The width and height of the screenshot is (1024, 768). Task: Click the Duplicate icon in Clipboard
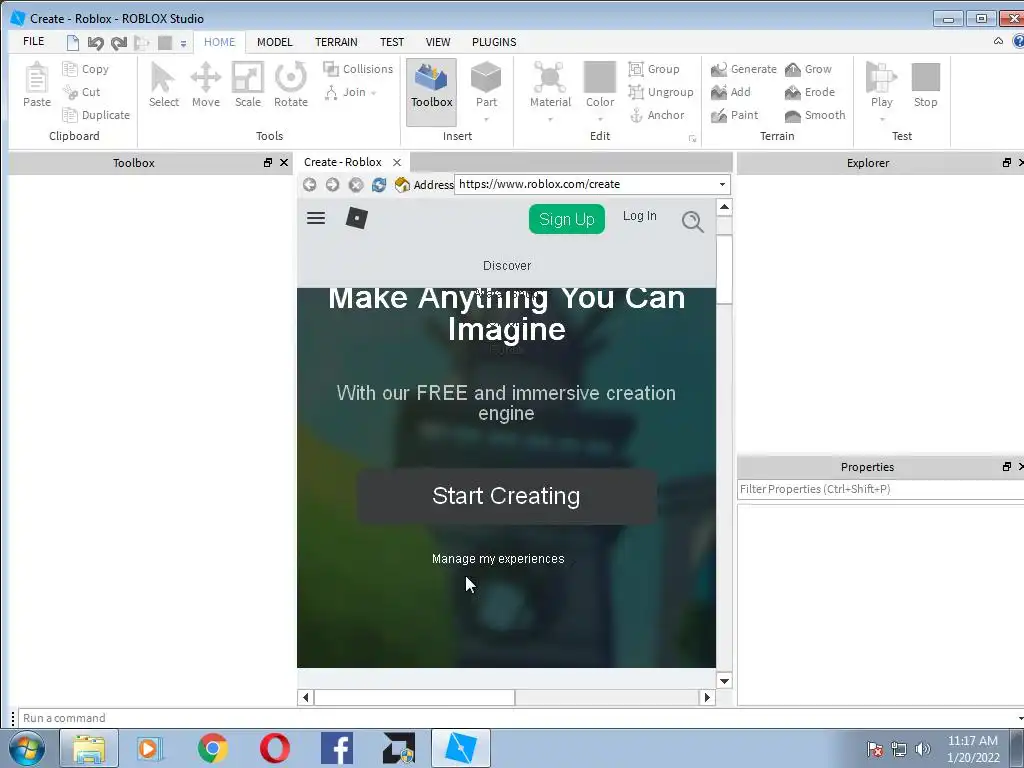point(70,115)
